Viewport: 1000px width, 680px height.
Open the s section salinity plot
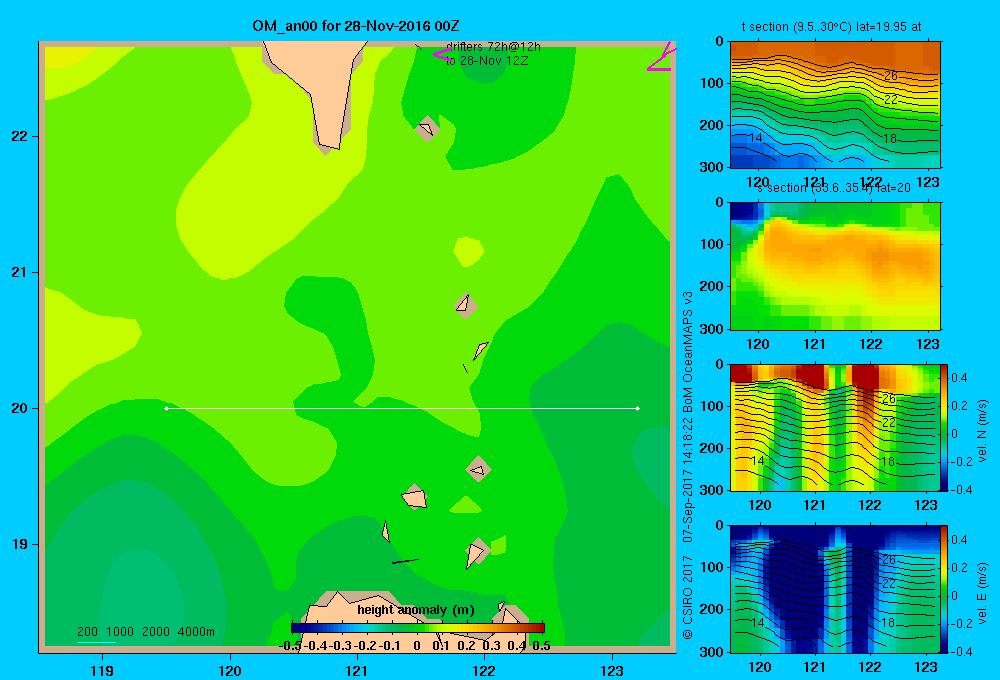835,266
